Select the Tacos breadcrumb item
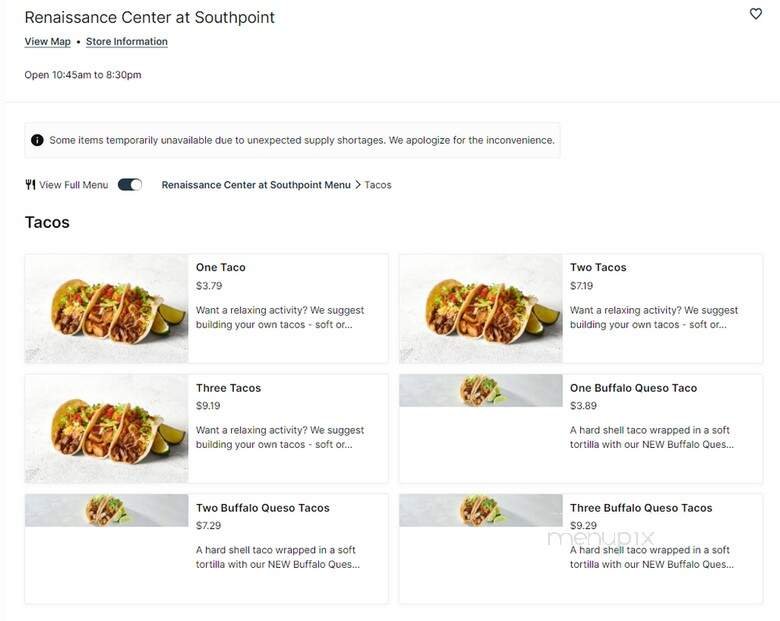780x621 pixels. (378, 185)
